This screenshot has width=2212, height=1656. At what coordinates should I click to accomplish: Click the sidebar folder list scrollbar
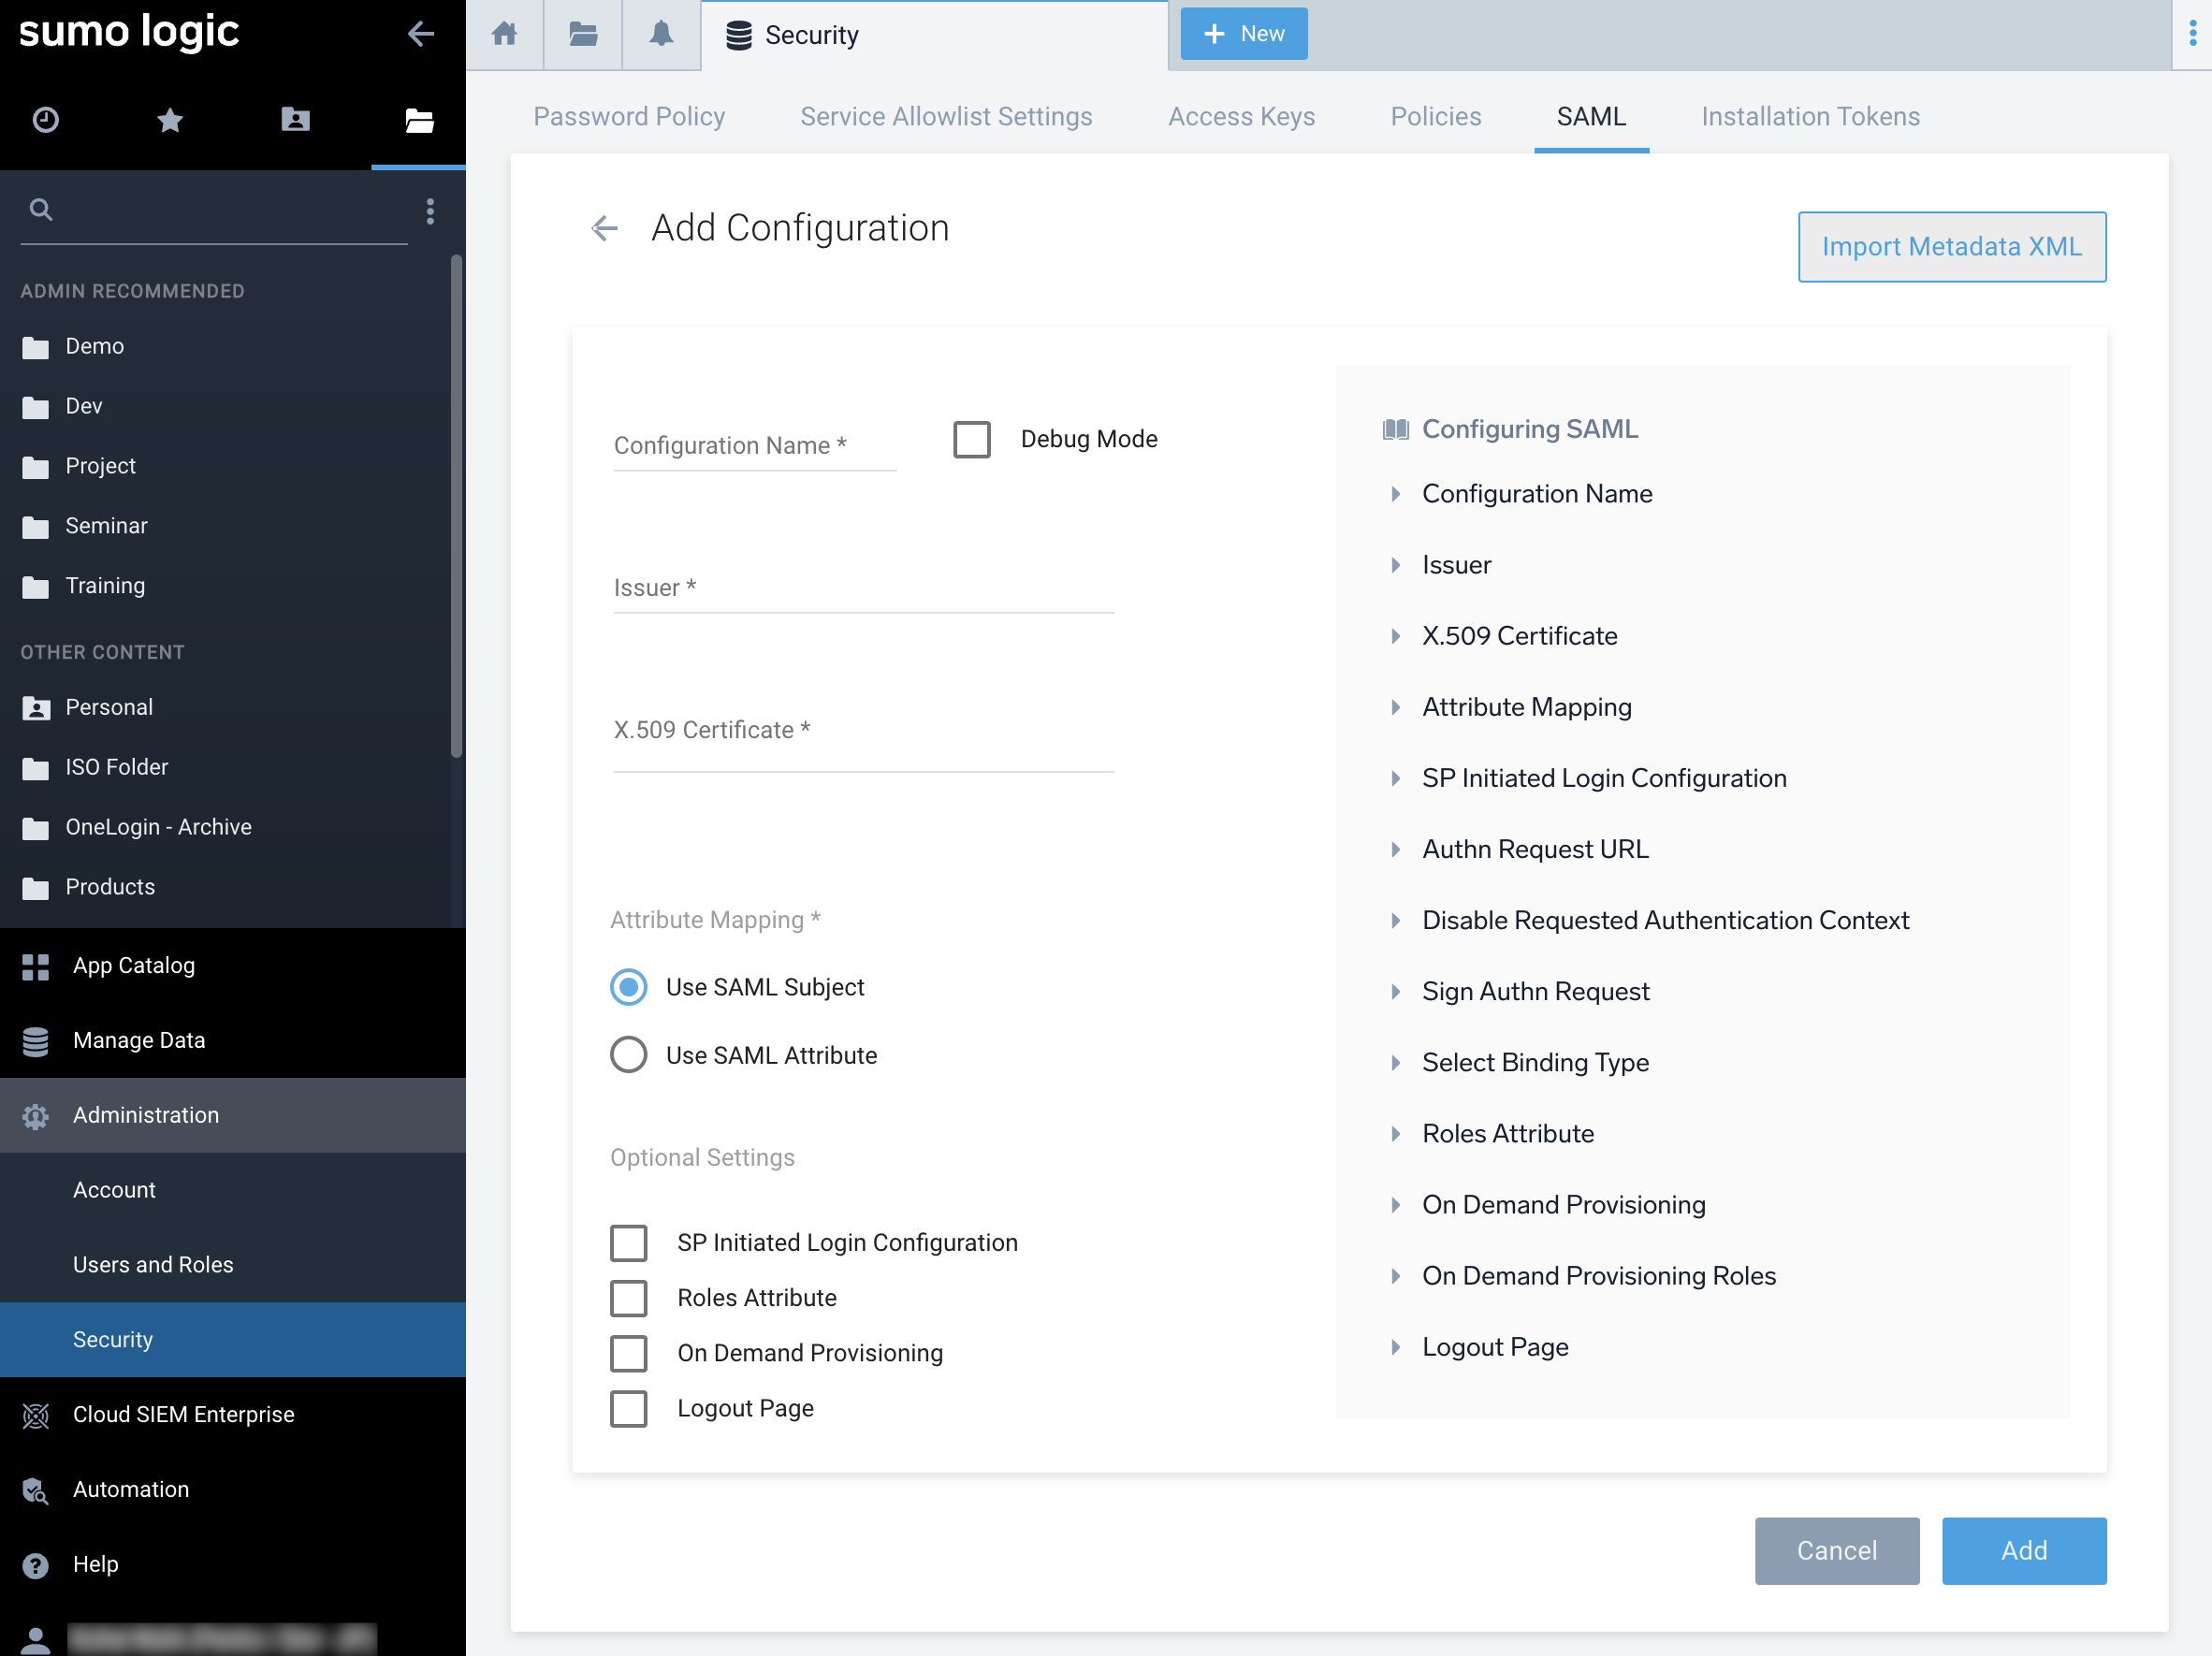coord(457,507)
